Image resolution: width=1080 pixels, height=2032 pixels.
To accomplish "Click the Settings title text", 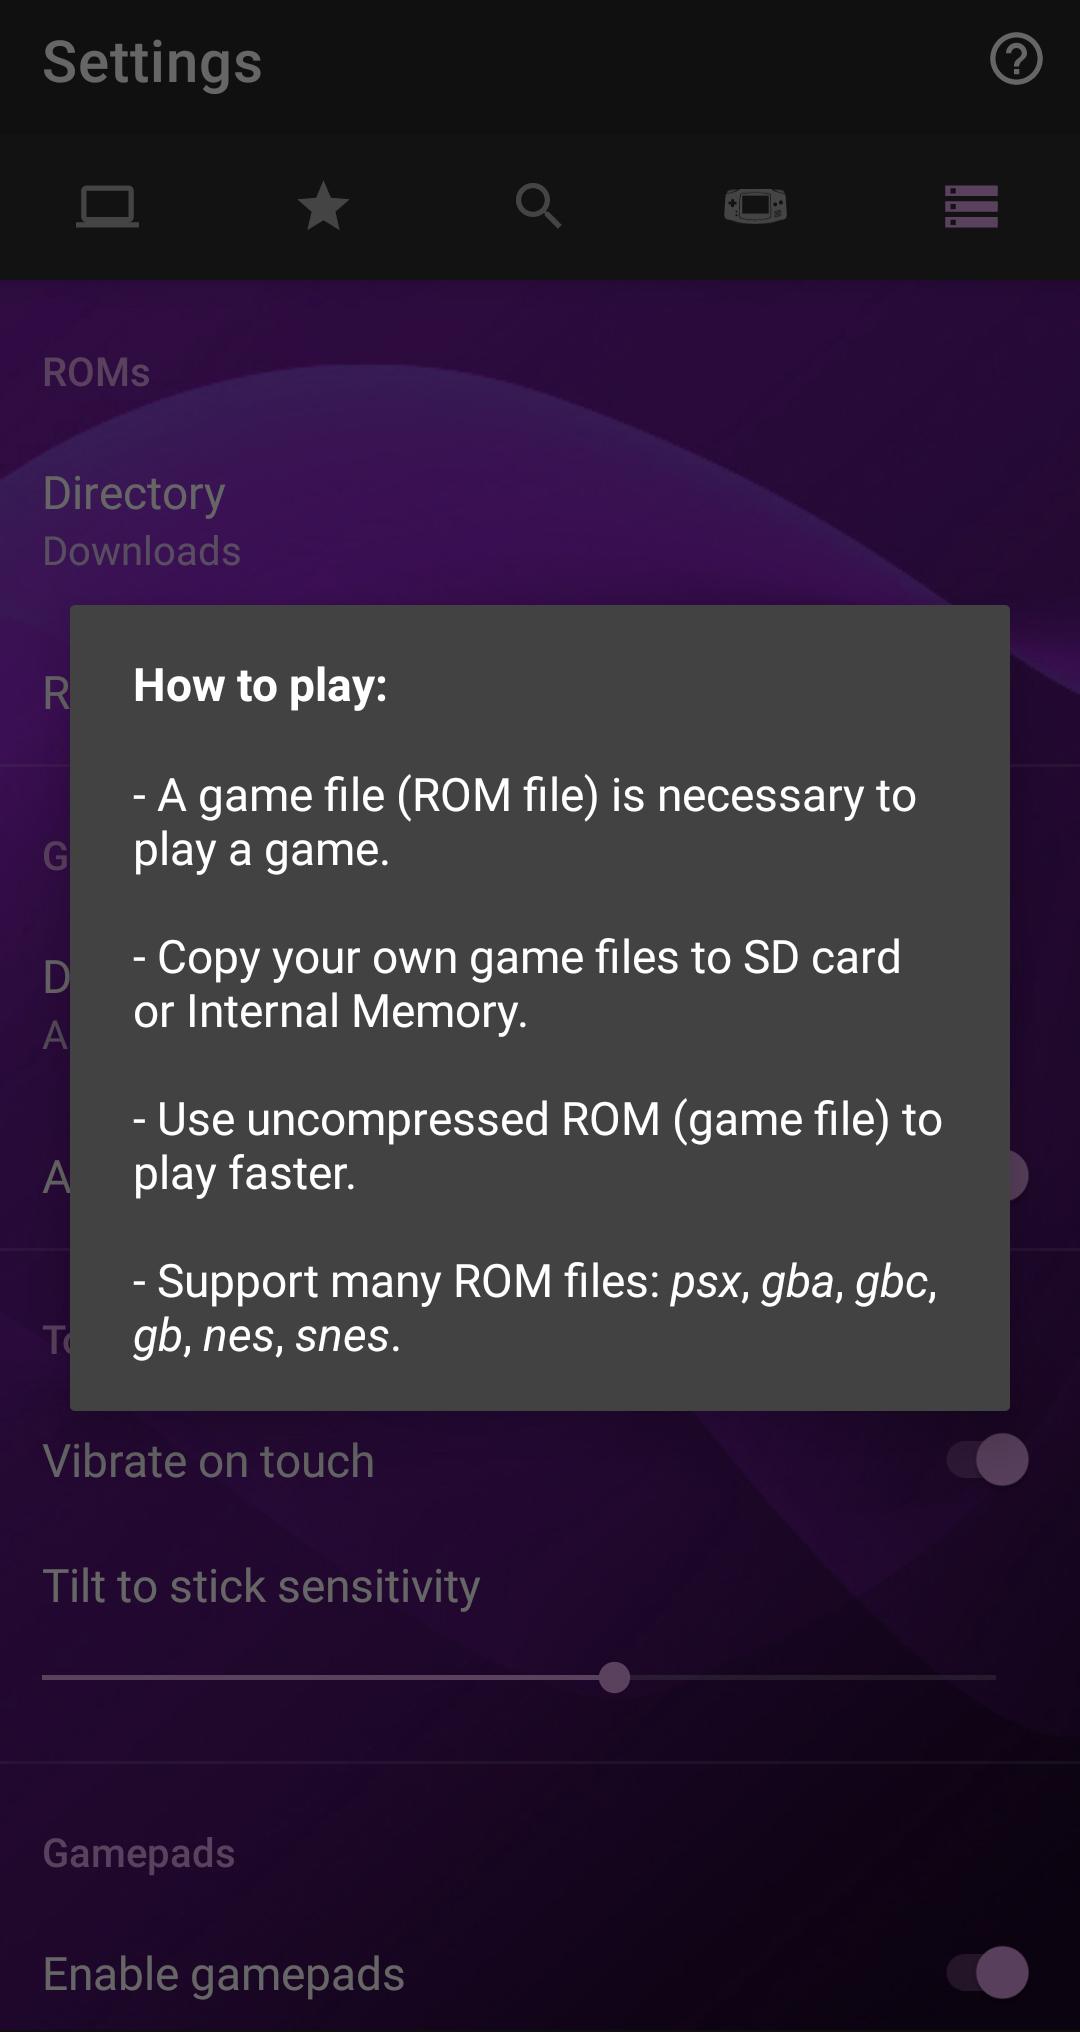I will (153, 62).
